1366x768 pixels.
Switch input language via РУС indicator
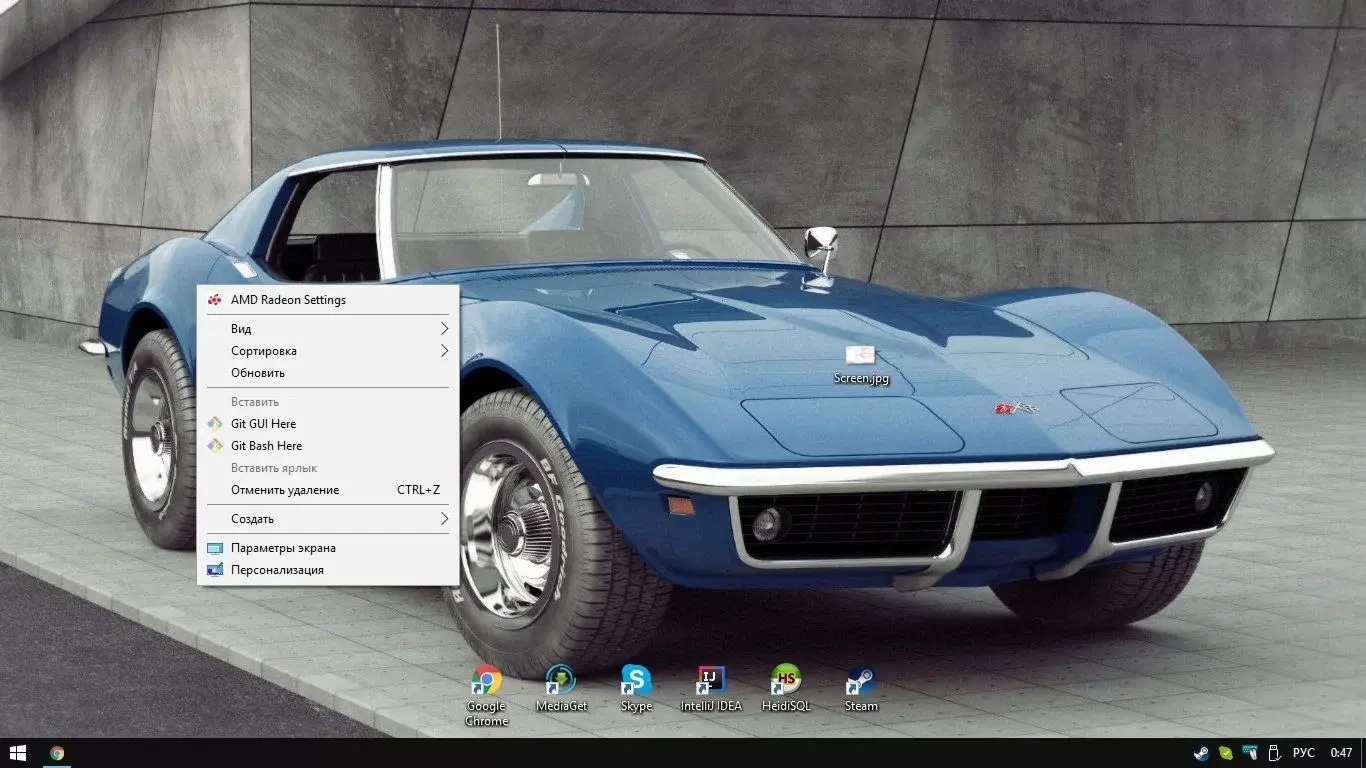[1304, 753]
